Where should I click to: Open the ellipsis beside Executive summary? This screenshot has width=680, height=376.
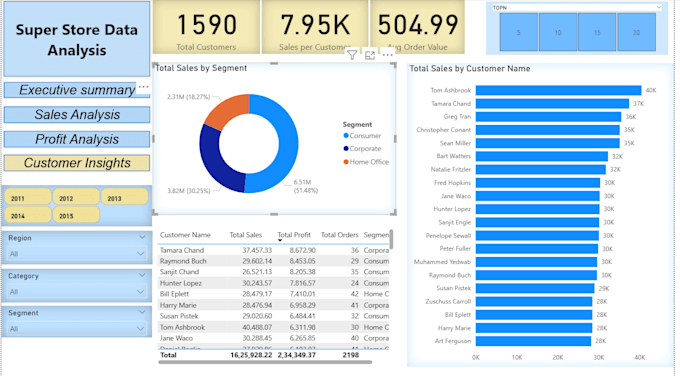(x=143, y=87)
